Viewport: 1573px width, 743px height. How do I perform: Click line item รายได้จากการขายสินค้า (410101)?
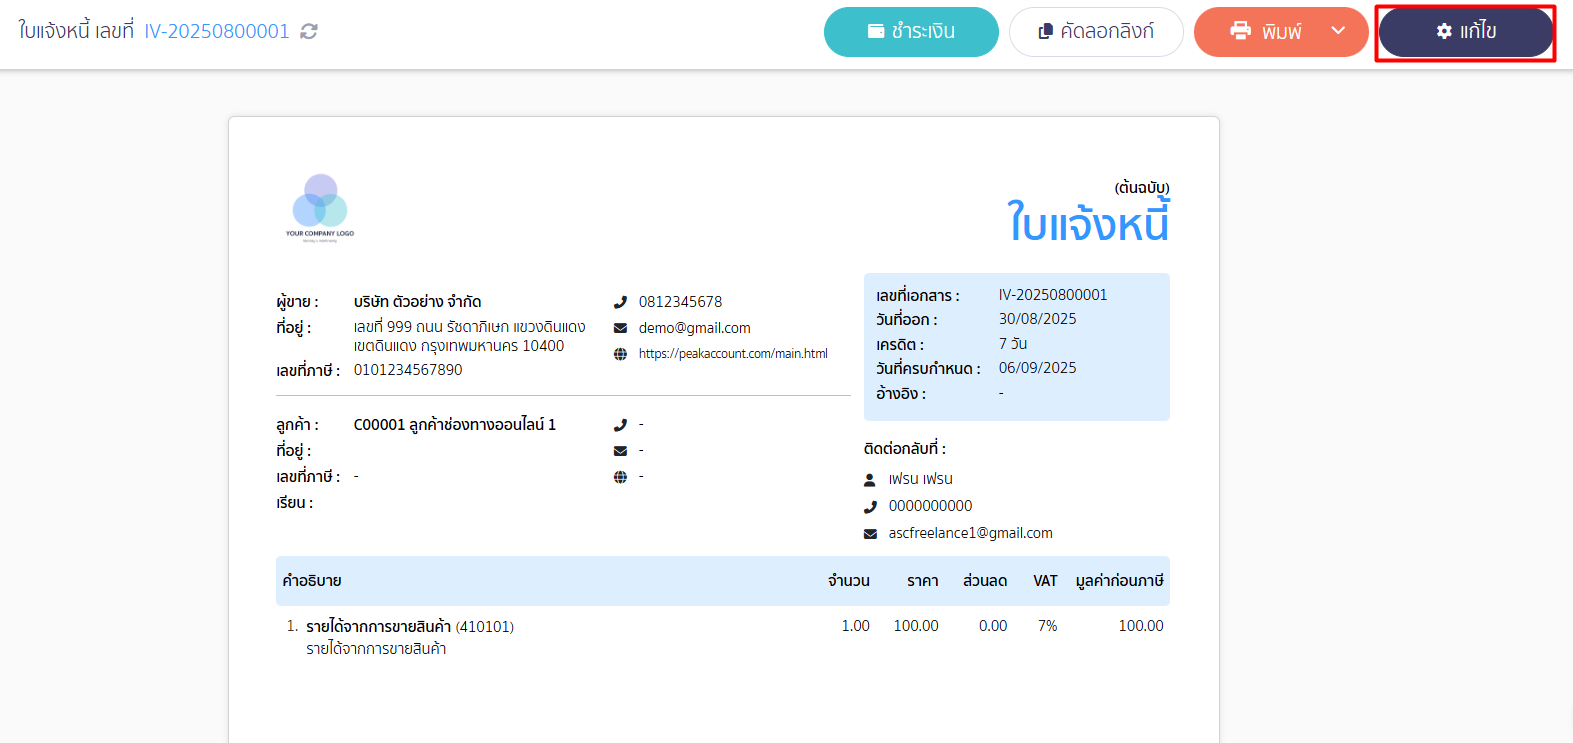(410, 627)
